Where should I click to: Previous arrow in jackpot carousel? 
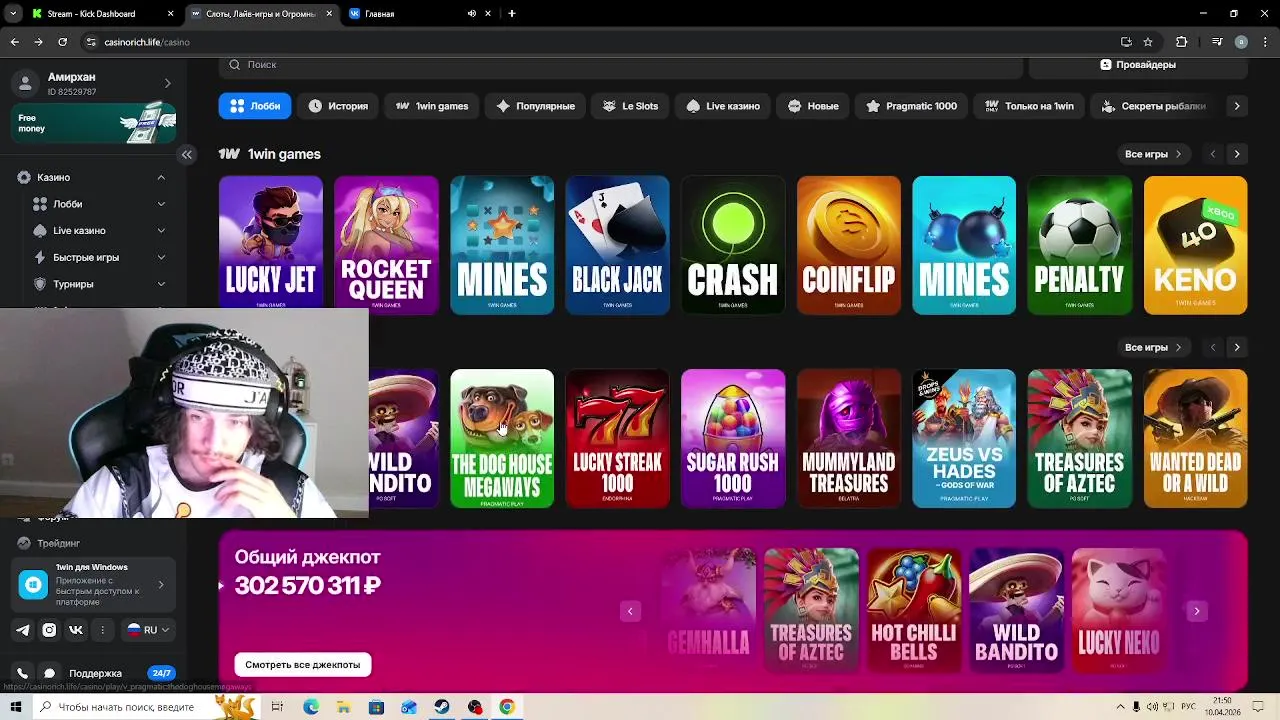[630, 611]
